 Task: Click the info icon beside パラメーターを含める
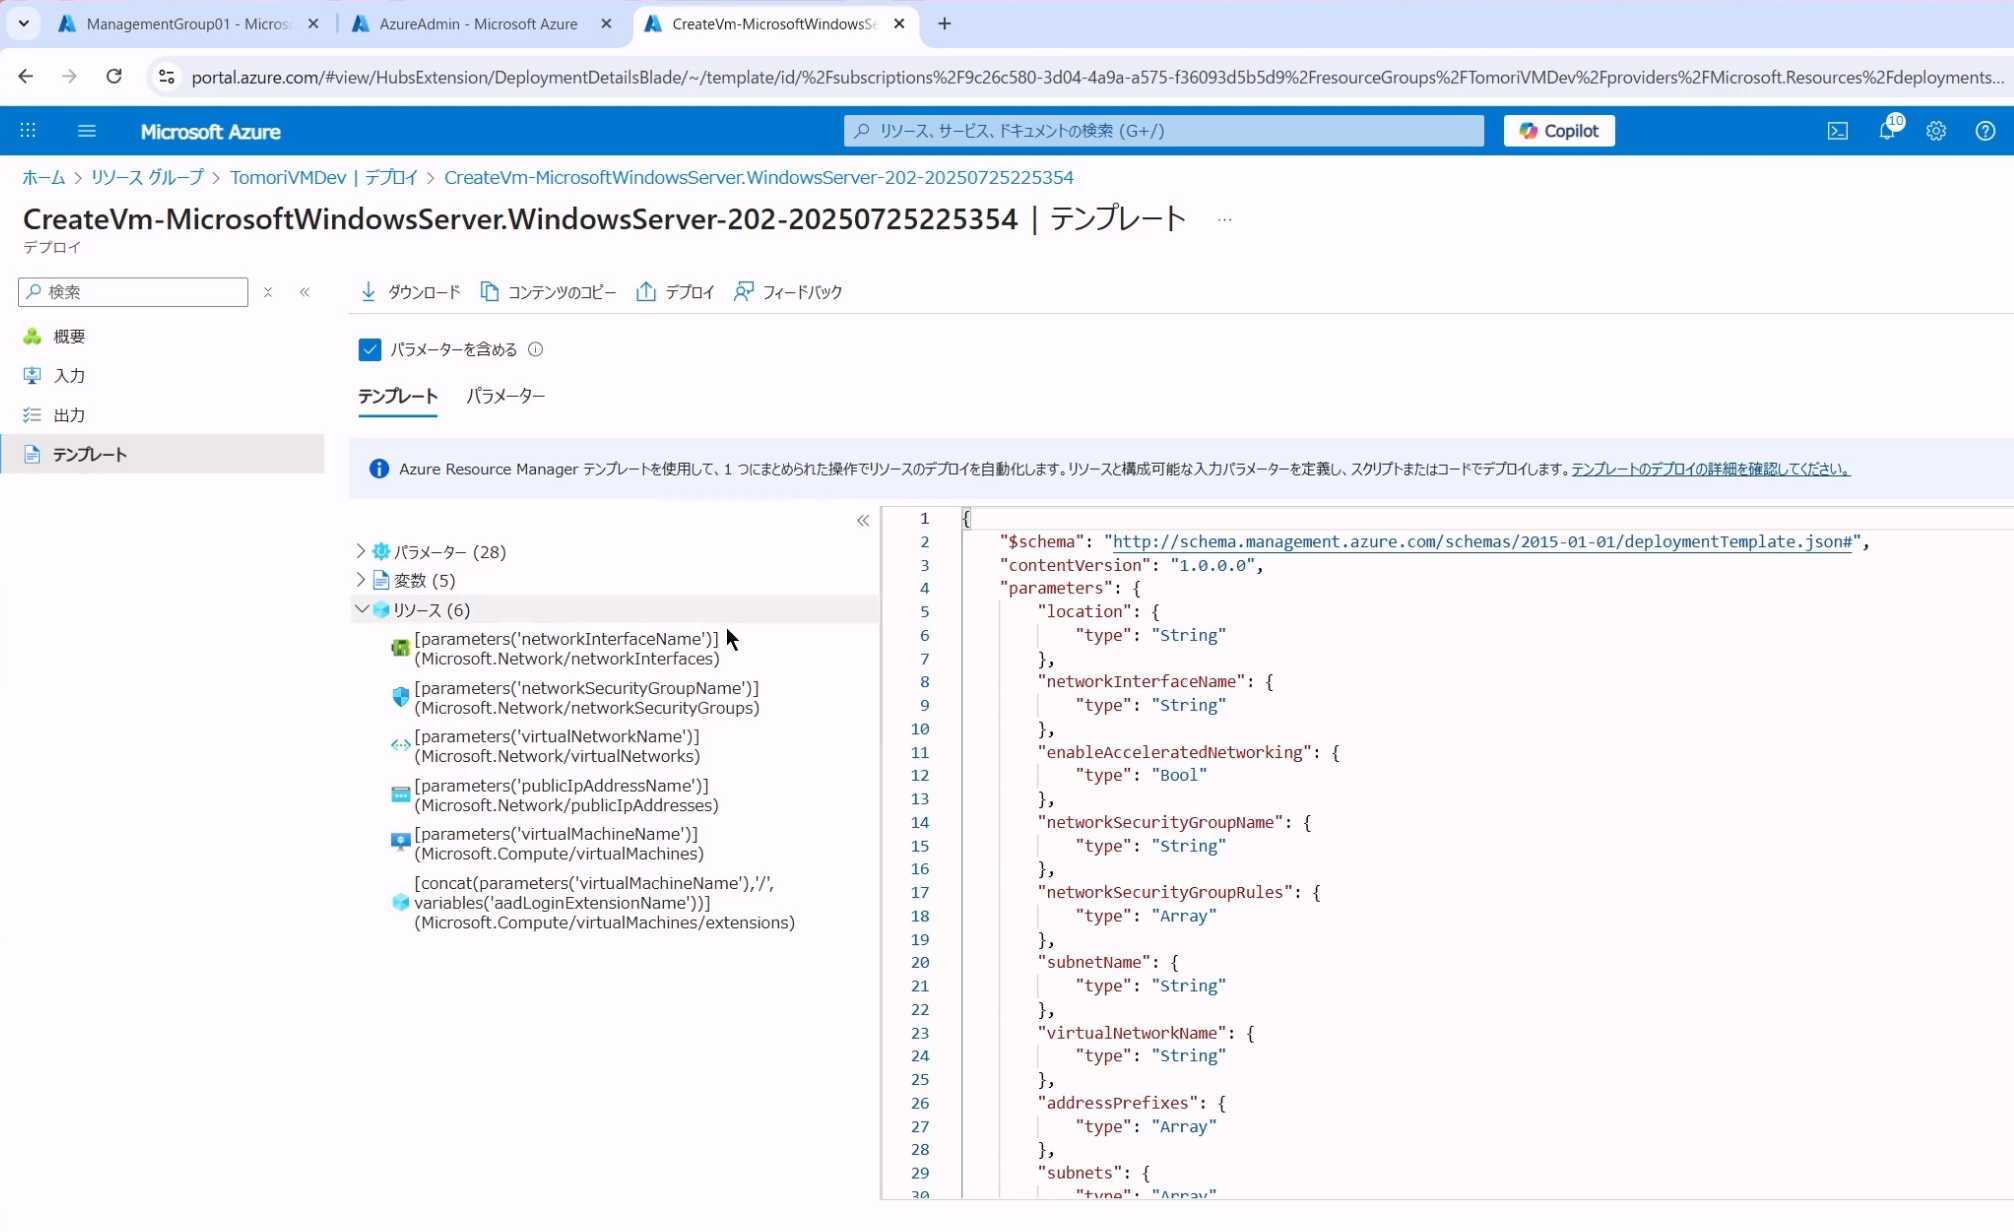536,349
